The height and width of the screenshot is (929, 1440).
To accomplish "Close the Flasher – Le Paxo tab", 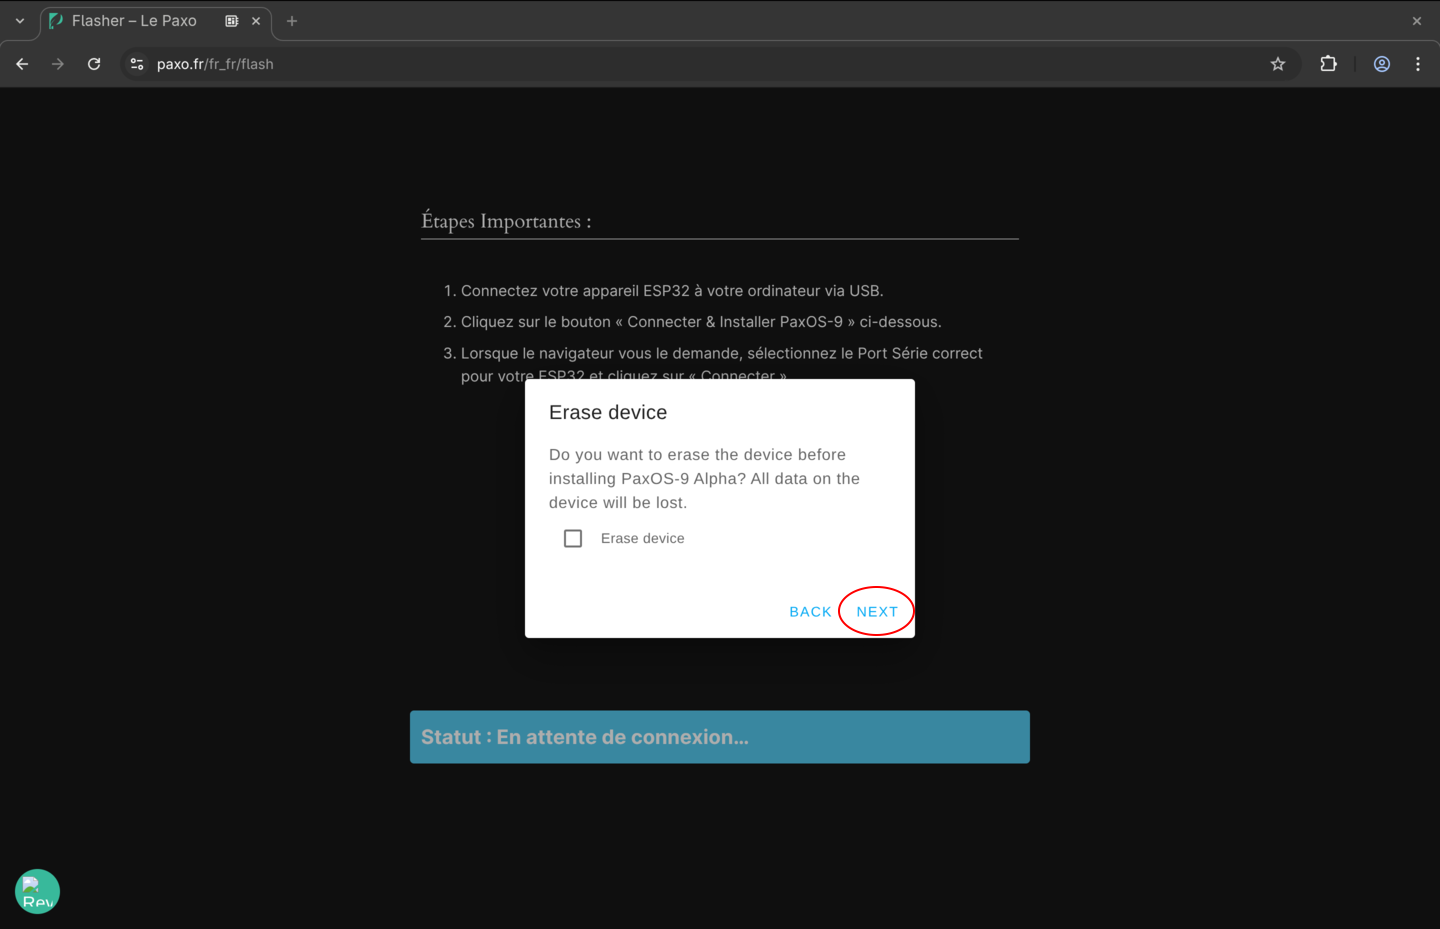I will click(255, 20).
